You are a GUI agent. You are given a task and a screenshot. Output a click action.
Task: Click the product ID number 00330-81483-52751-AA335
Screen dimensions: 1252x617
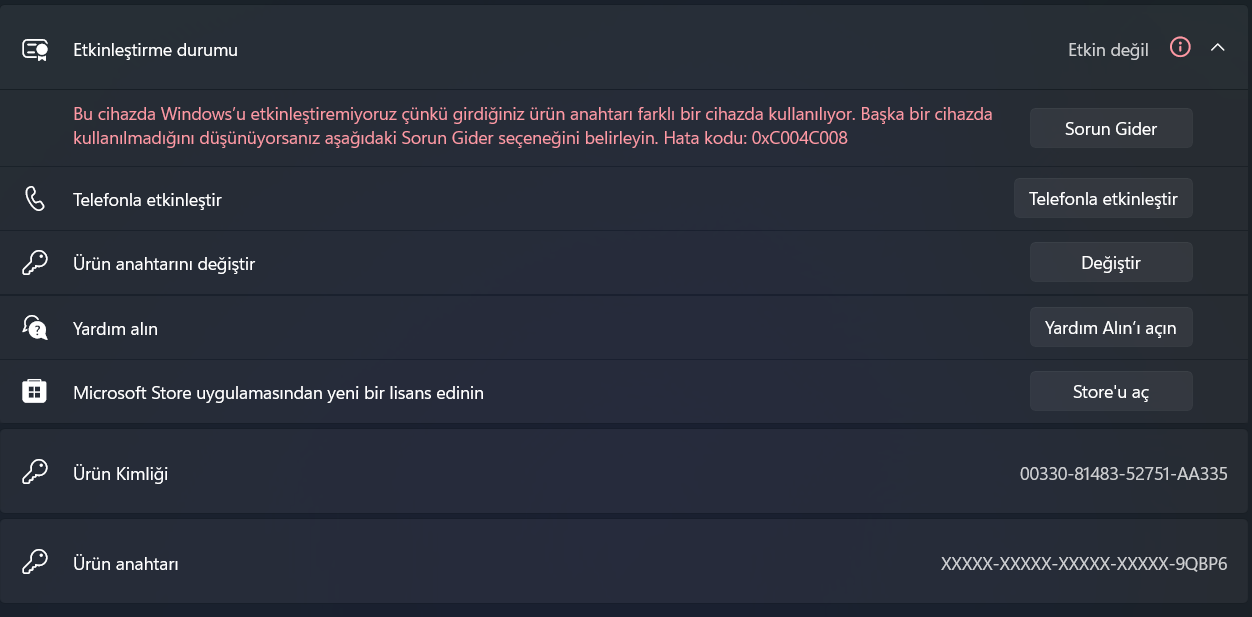coord(1124,474)
